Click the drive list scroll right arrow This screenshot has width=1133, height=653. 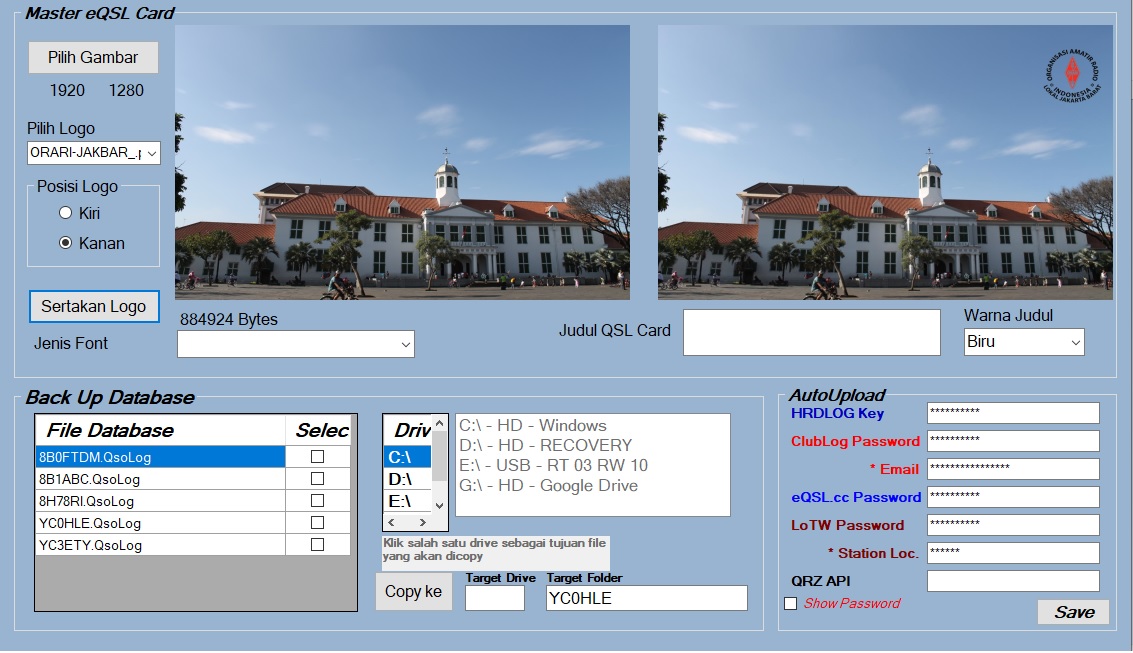(x=423, y=522)
